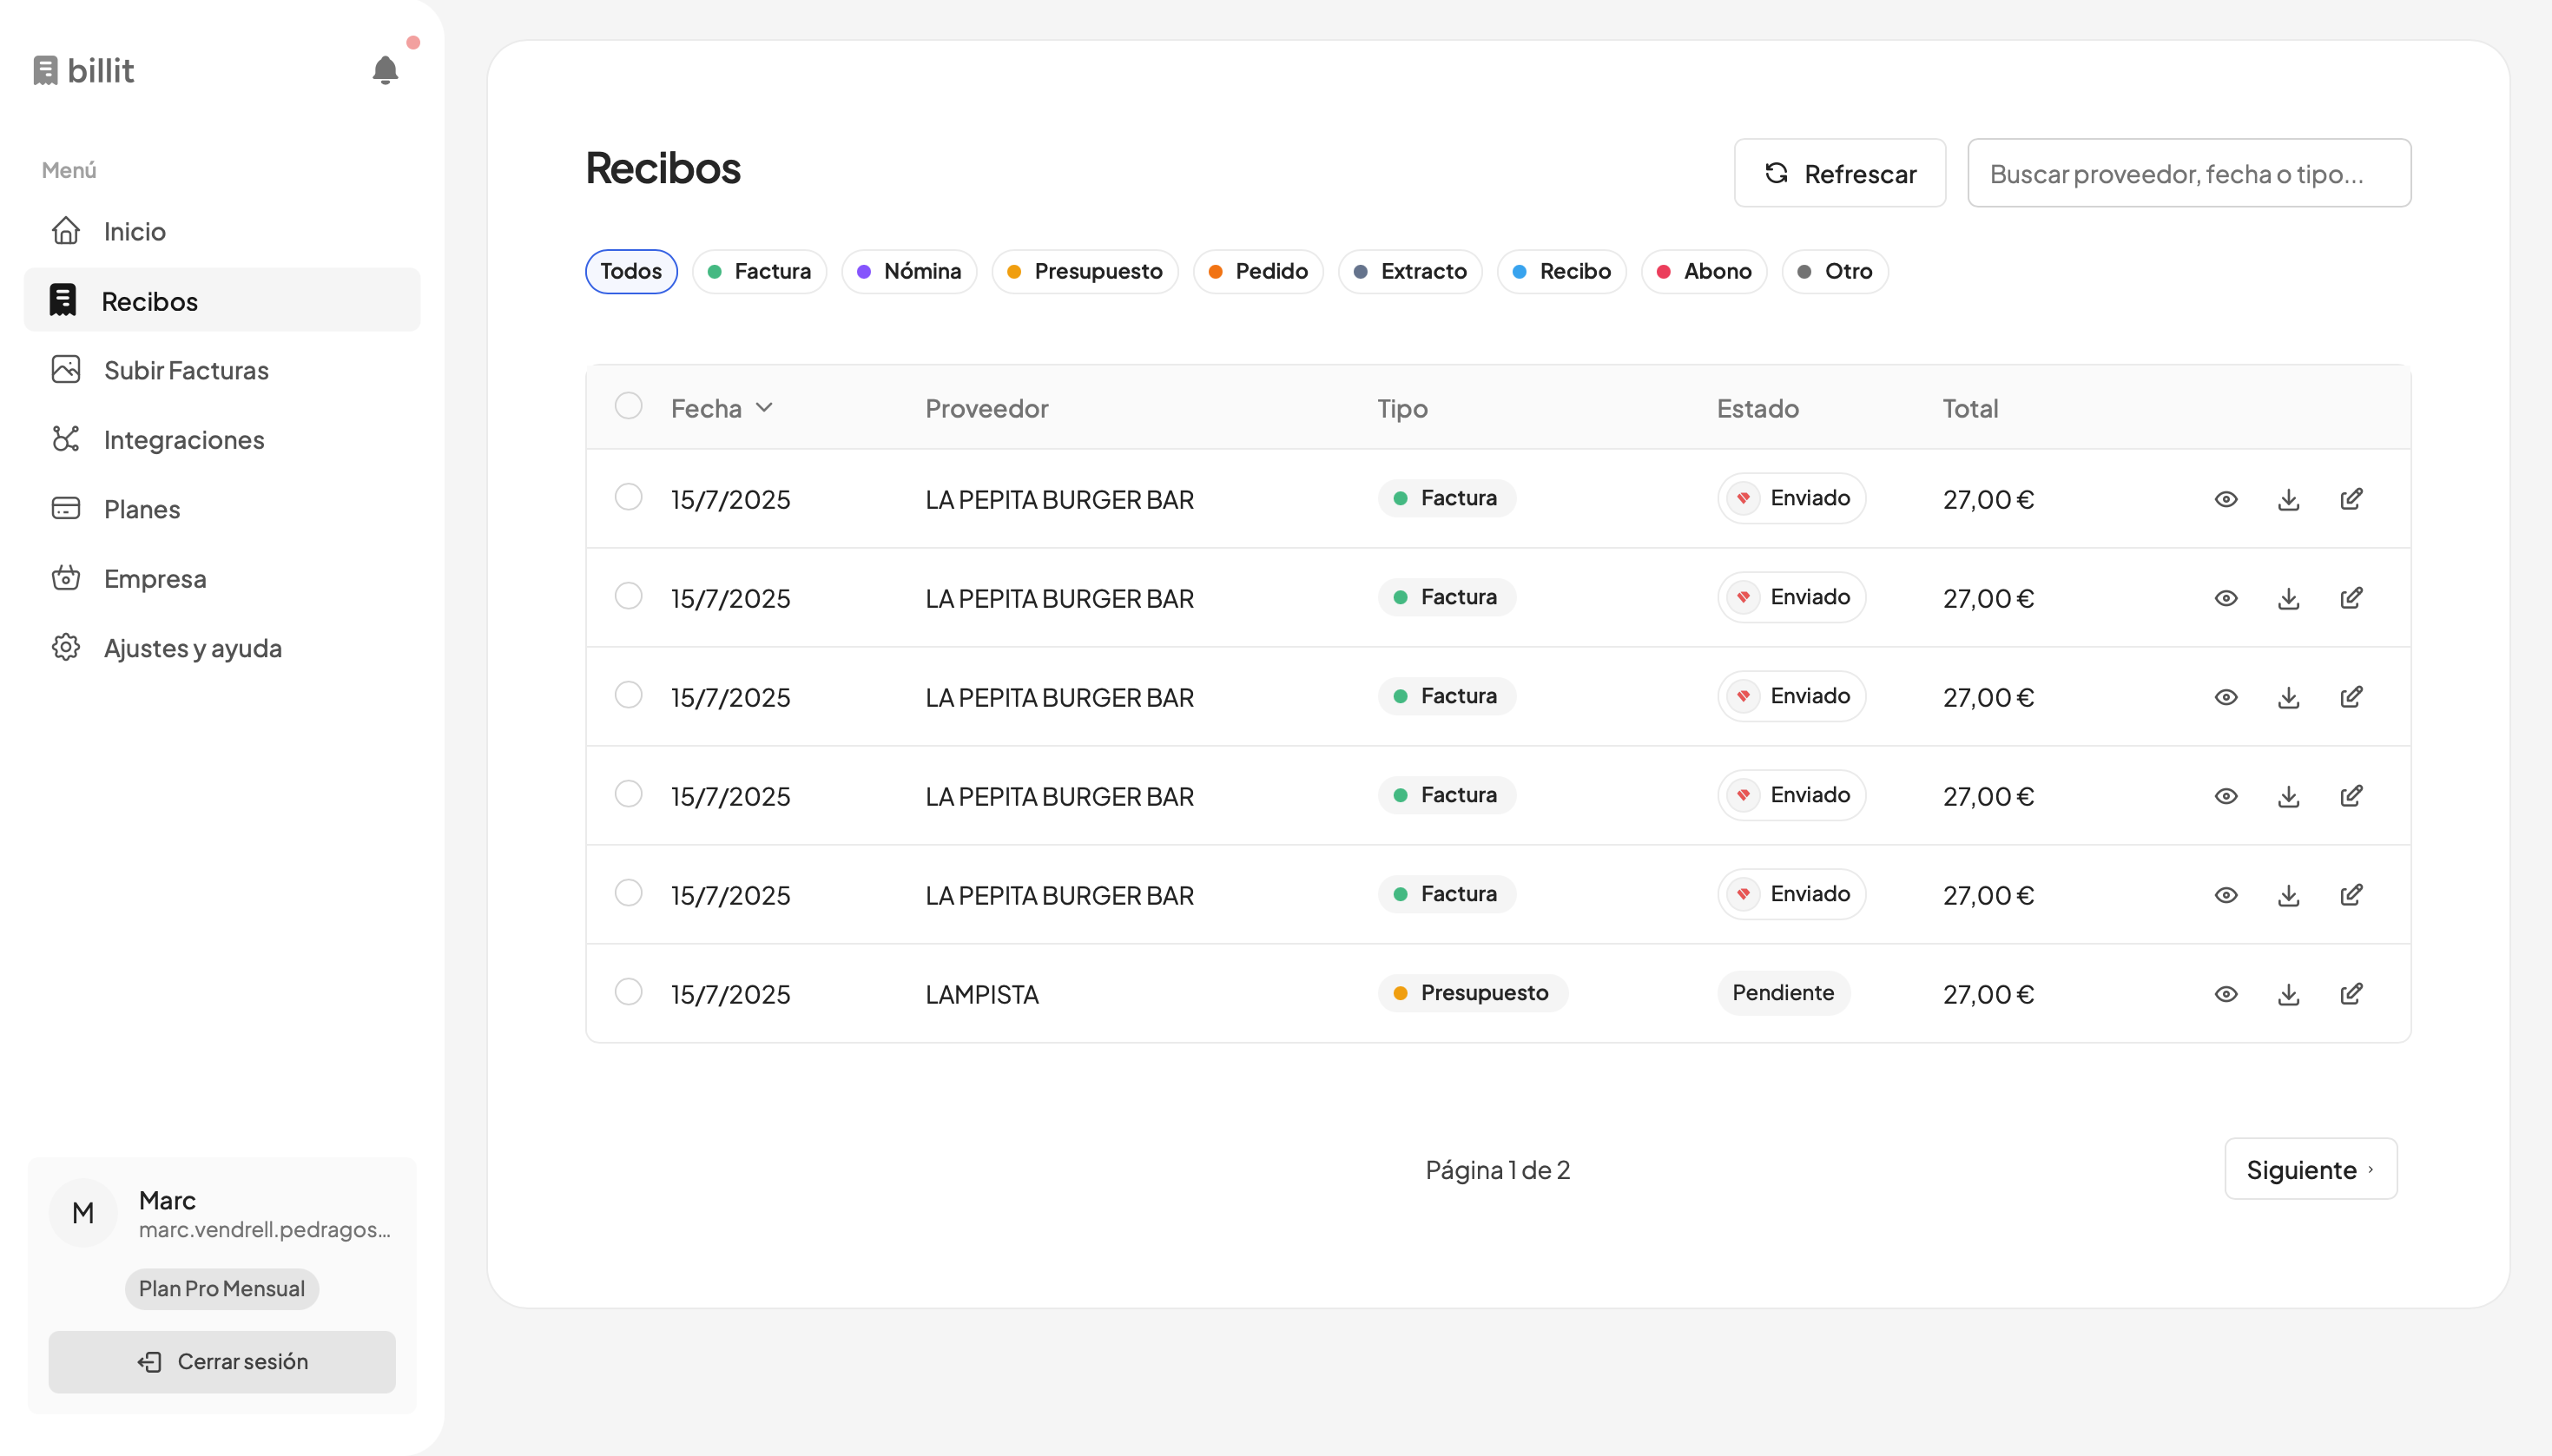Select the LAMPISTA row checkbox
This screenshot has height=1456, width=2552.
(628, 992)
